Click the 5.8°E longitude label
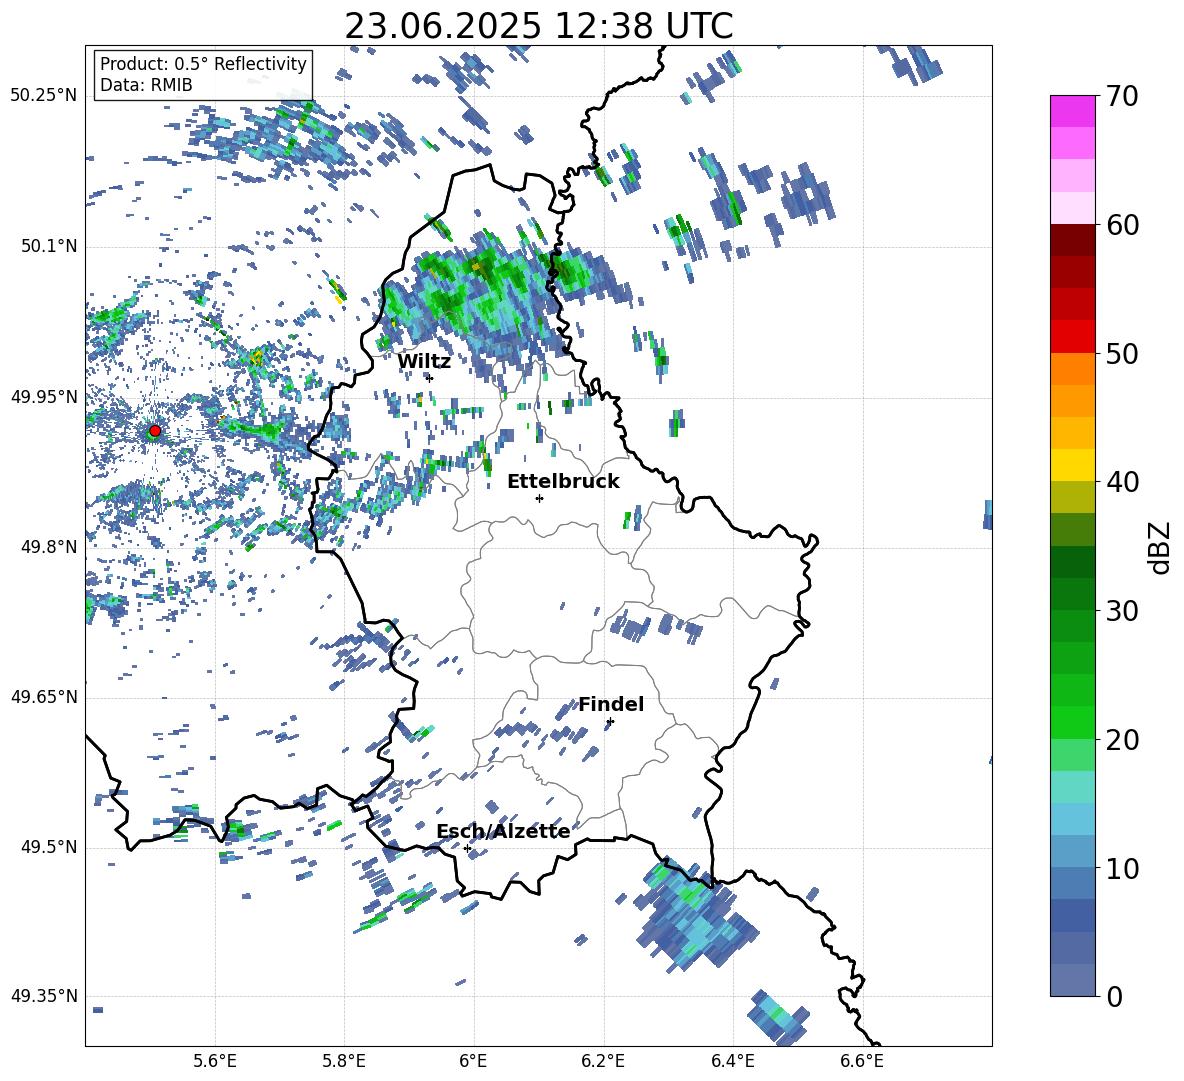1184x1081 pixels. coord(344,1061)
